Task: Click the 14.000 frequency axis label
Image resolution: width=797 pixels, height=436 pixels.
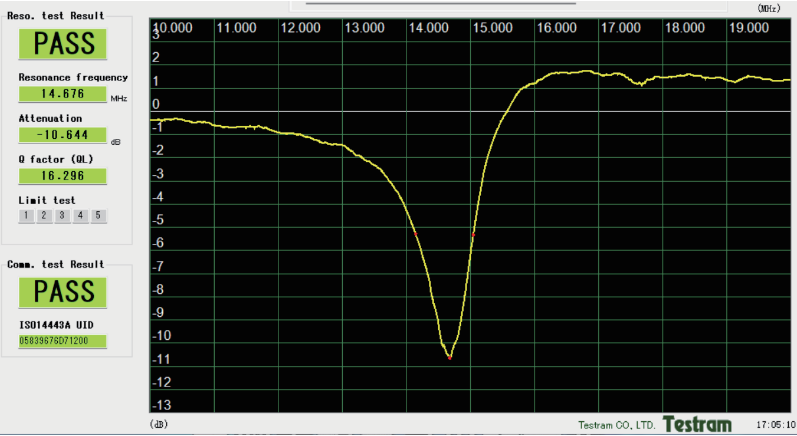Action: coord(428,28)
